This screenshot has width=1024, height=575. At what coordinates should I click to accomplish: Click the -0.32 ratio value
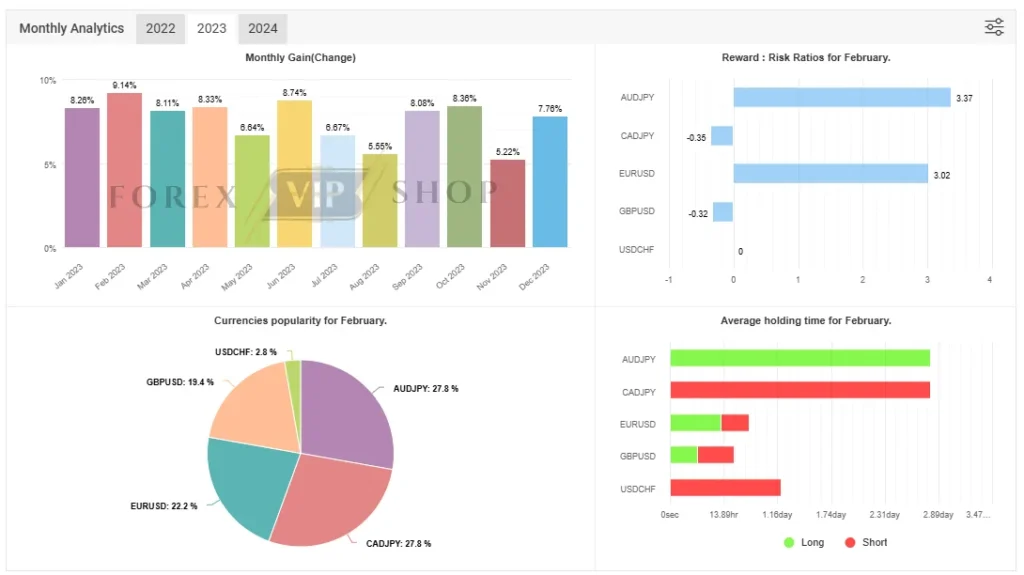(x=698, y=214)
